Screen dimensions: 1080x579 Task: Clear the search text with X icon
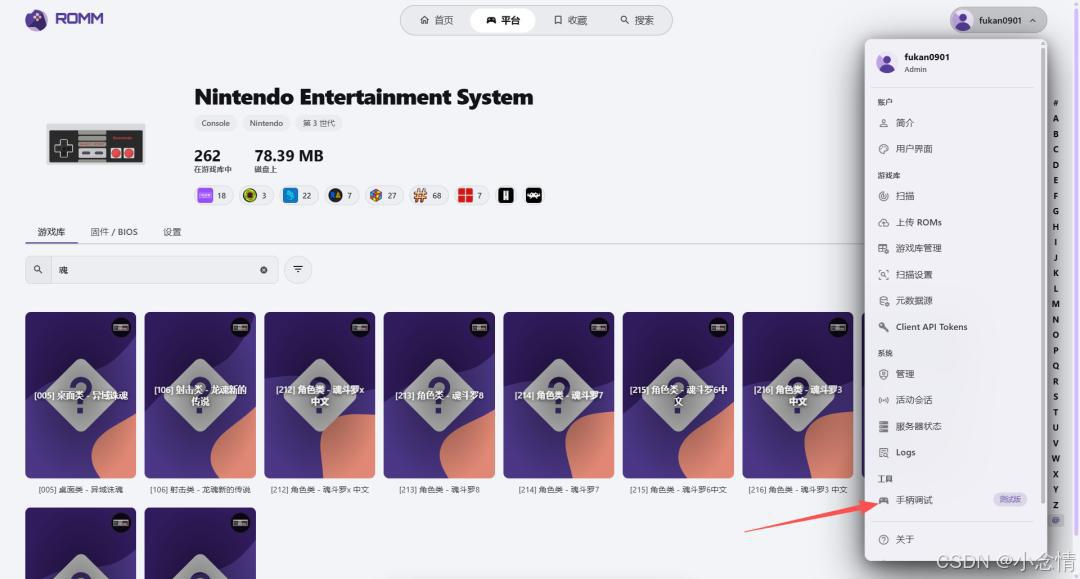(264, 270)
